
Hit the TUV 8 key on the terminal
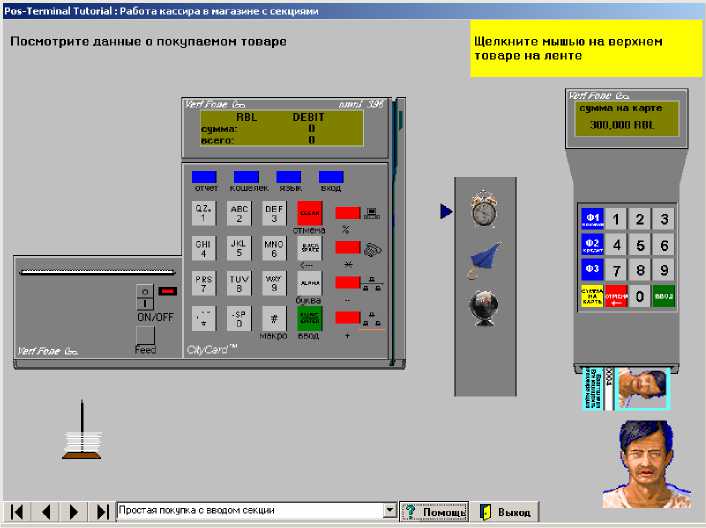(239, 283)
